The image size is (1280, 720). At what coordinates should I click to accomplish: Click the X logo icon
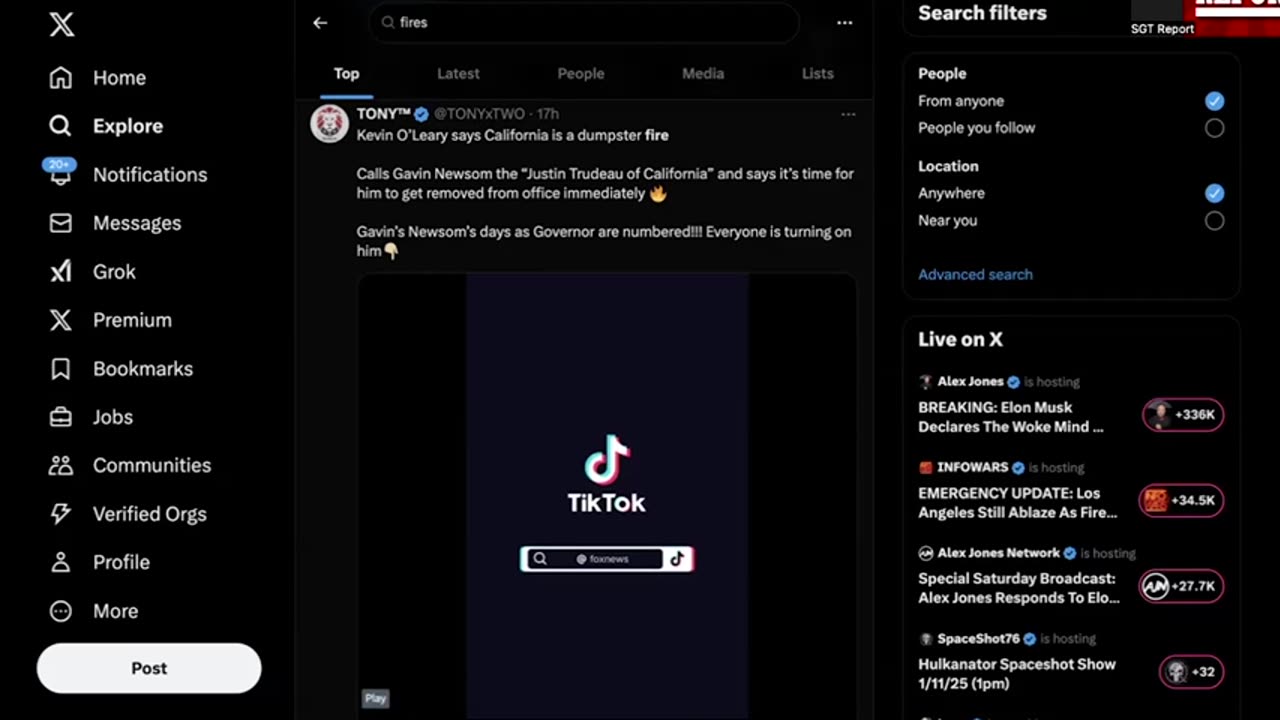pyautogui.click(x=62, y=25)
